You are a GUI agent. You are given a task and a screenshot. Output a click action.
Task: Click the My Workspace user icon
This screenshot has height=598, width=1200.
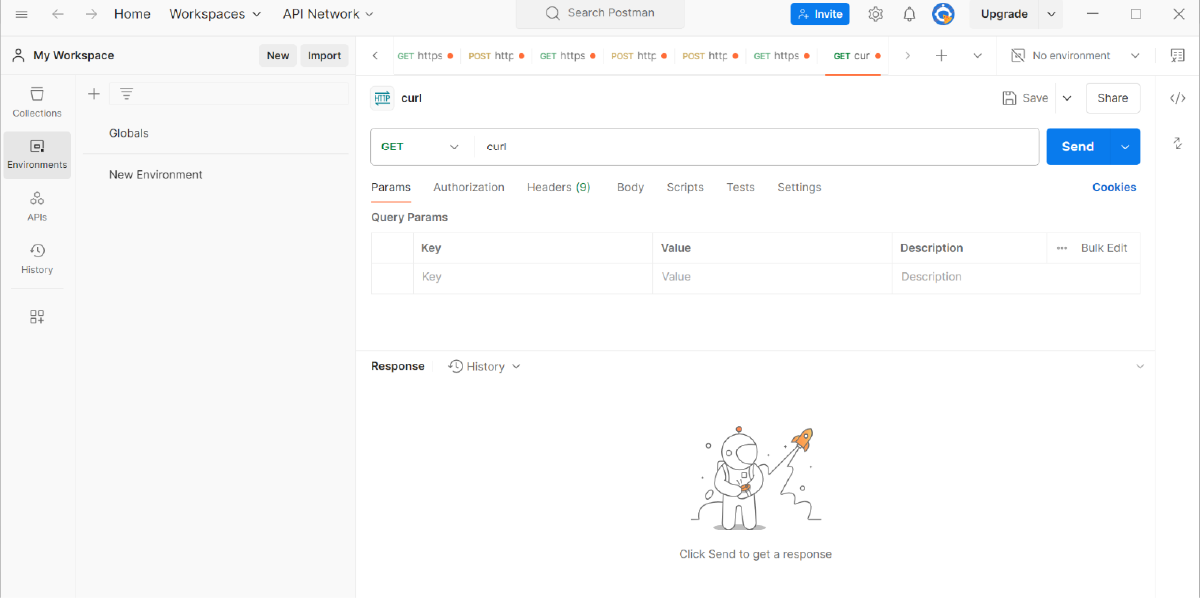tap(18, 56)
